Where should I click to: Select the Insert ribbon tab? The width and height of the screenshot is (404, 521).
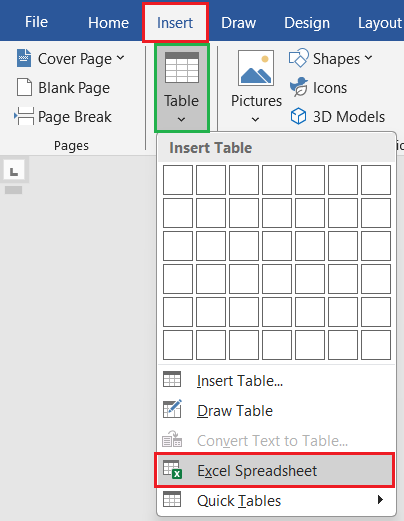tap(175, 23)
